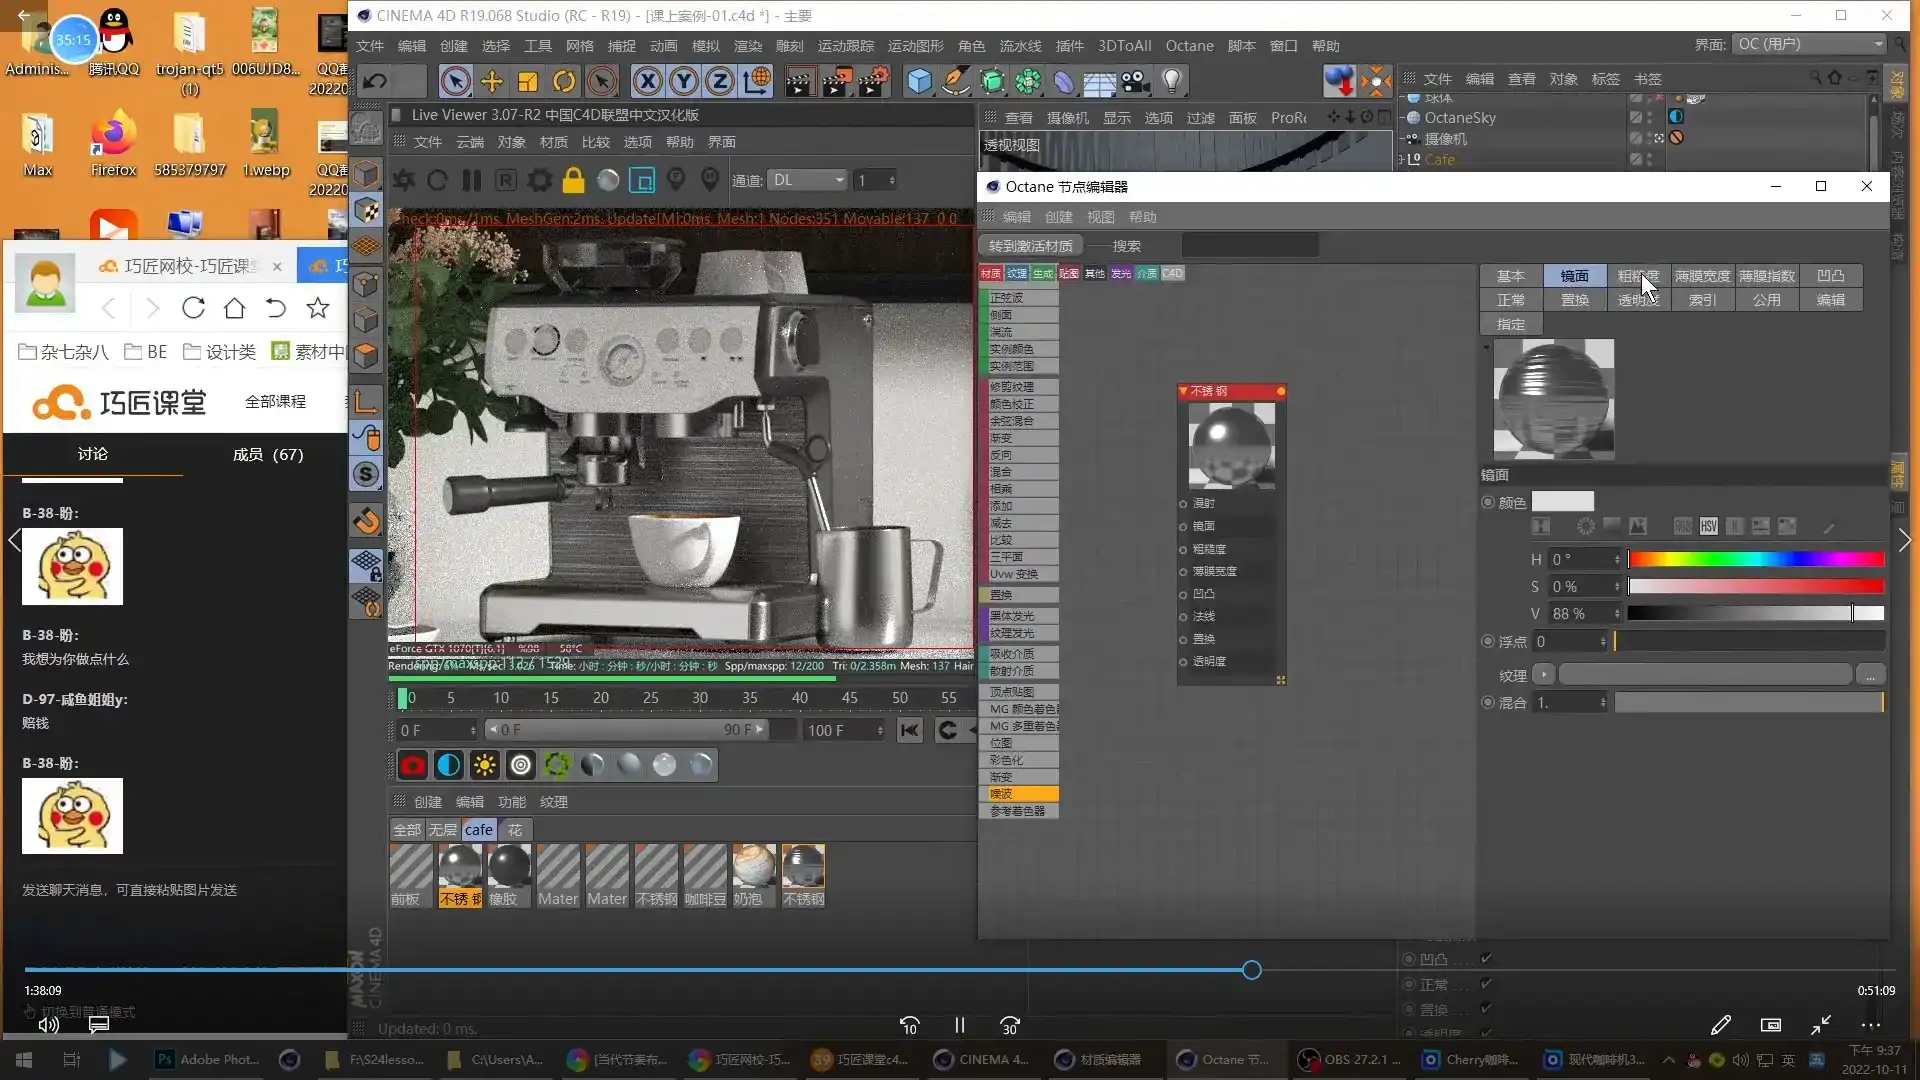Viewport: 1920px width, 1080px height.
Task: Click the 转到激活材质 button
Action: tap(1030, 246)
